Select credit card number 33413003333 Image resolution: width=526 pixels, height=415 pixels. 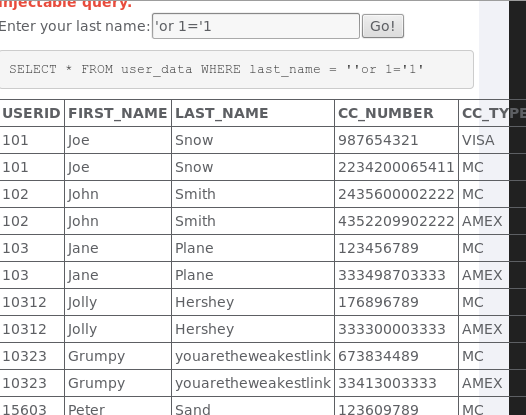point(387,383)
